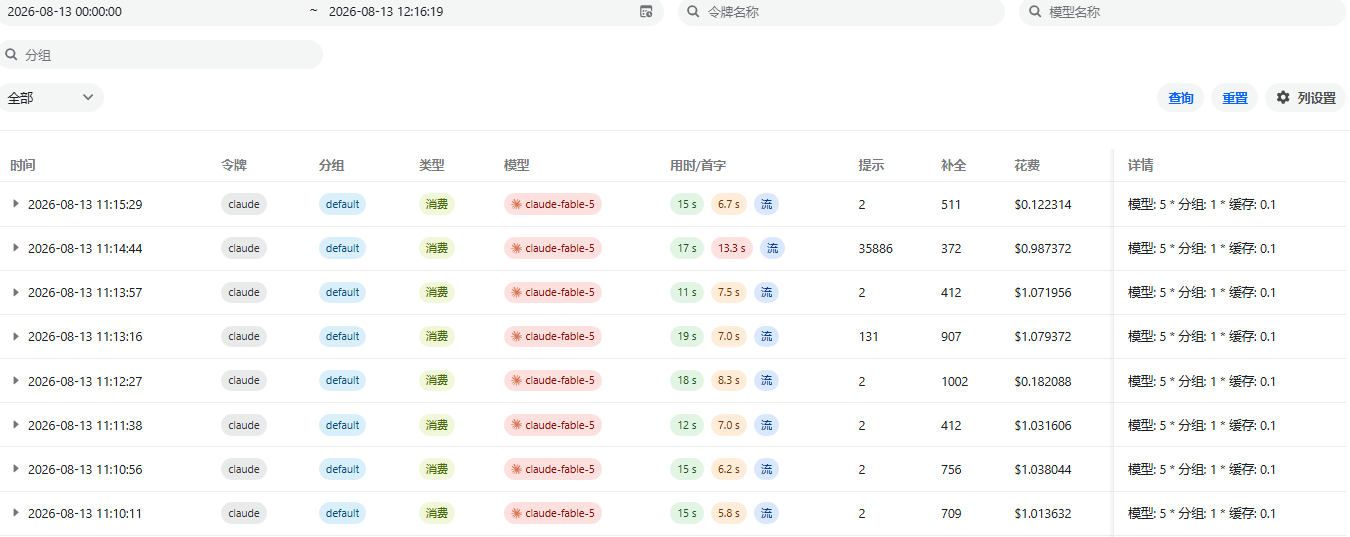Click the 重置 reset button

point(1235,98)
